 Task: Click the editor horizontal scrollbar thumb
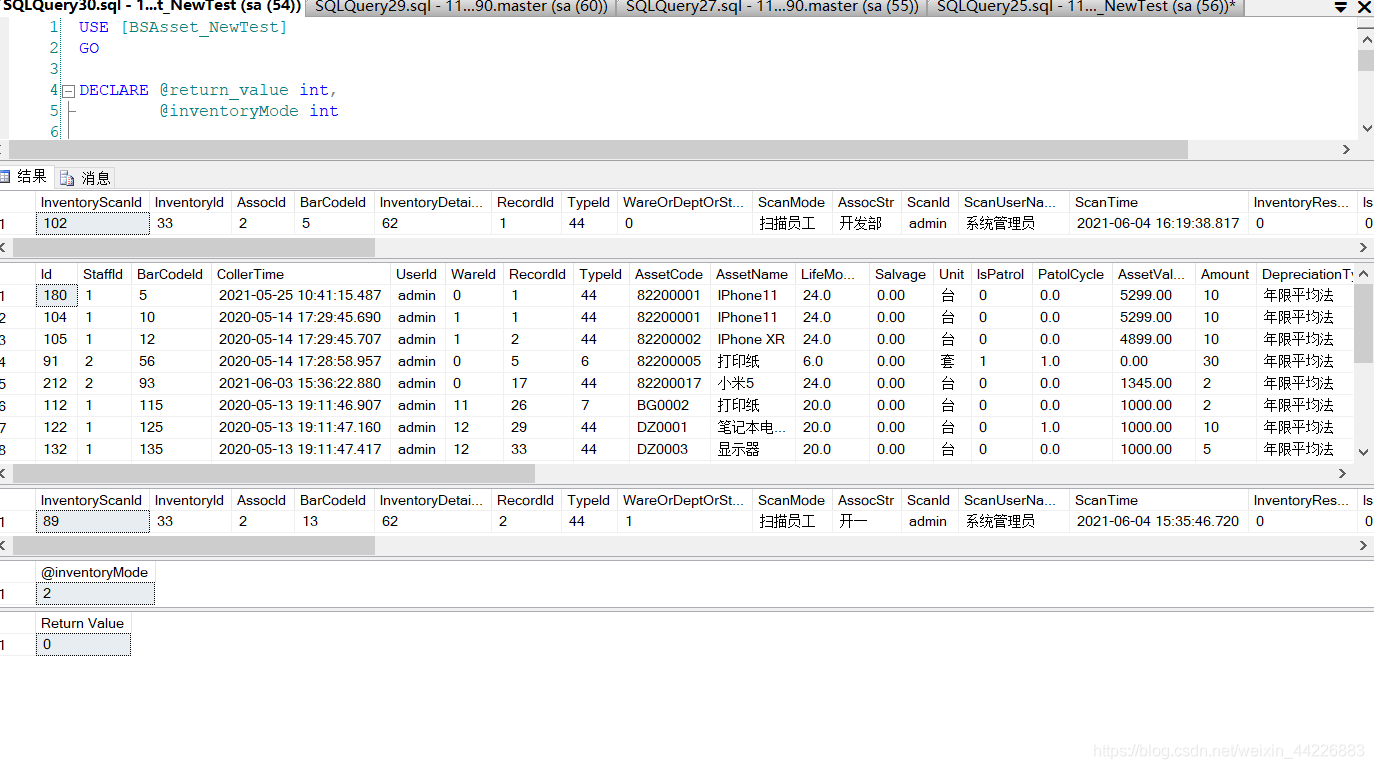[598, 149]
